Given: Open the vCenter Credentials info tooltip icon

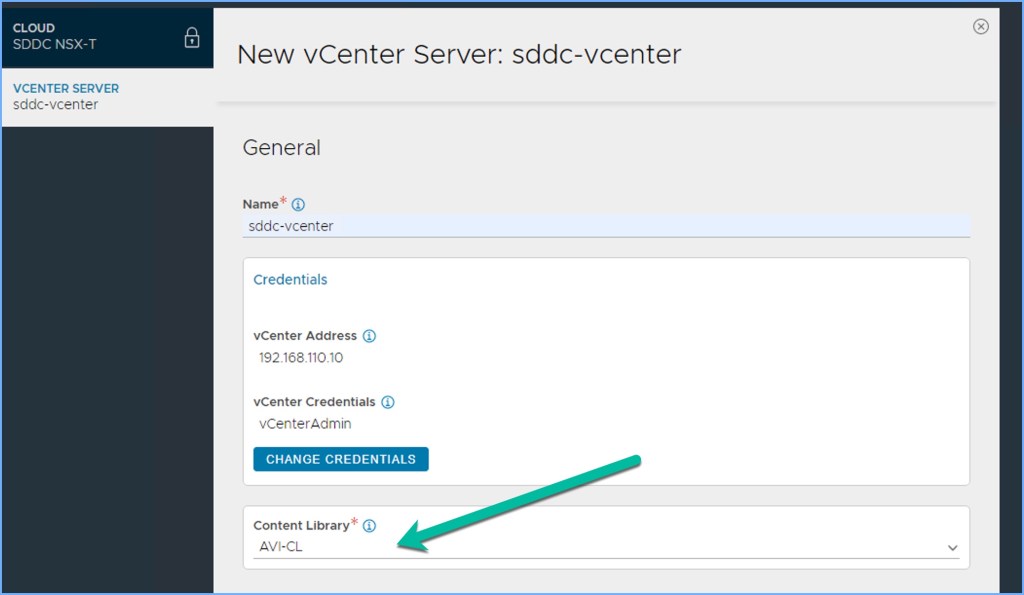Looking at the screenshot, I should [388, 402].
